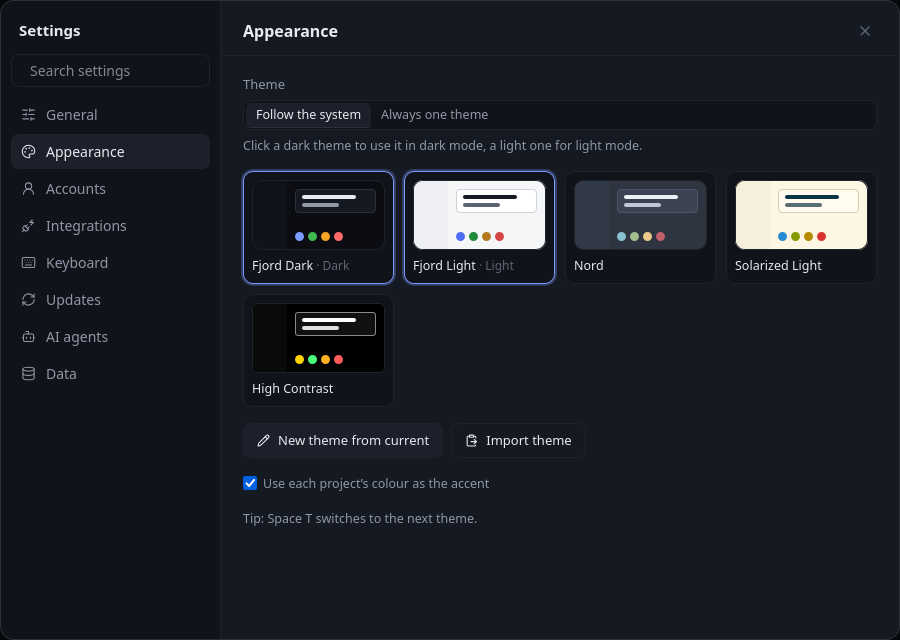Open General settings section
Screen dimensions: 900x640
tap(110, 115)
